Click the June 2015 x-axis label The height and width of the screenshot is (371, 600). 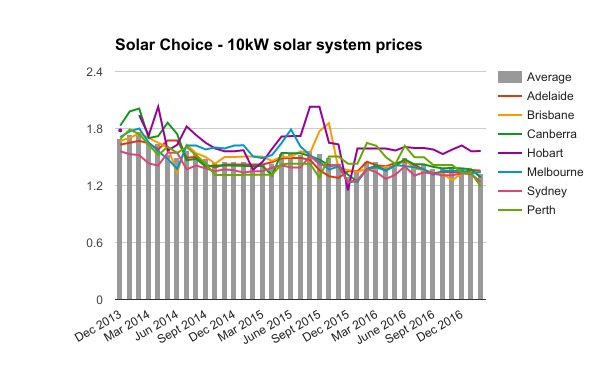click(x=268, y=326)
